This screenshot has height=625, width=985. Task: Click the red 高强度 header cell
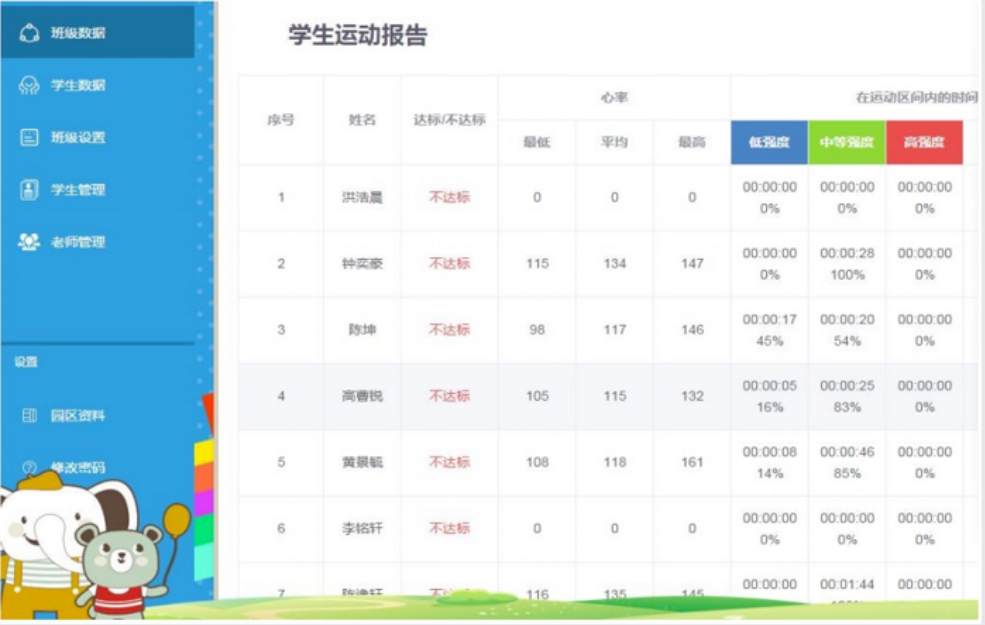coord(924,142)
